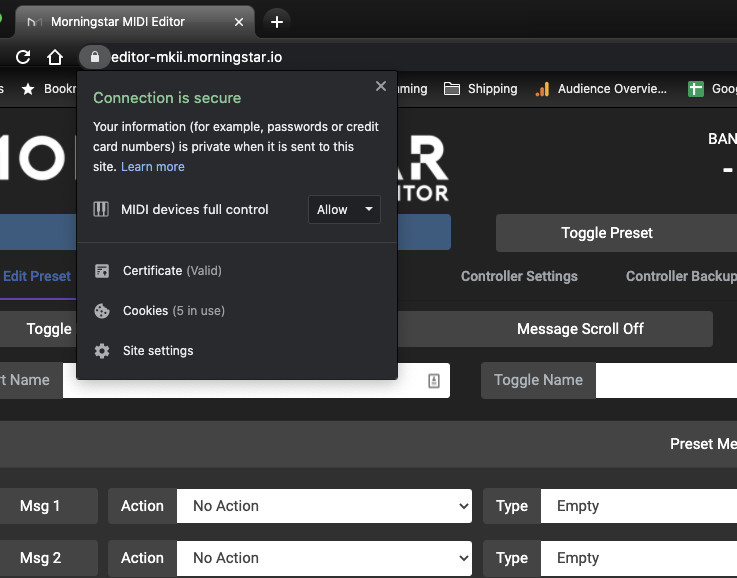Close the connection security popup

pos(380,87)
